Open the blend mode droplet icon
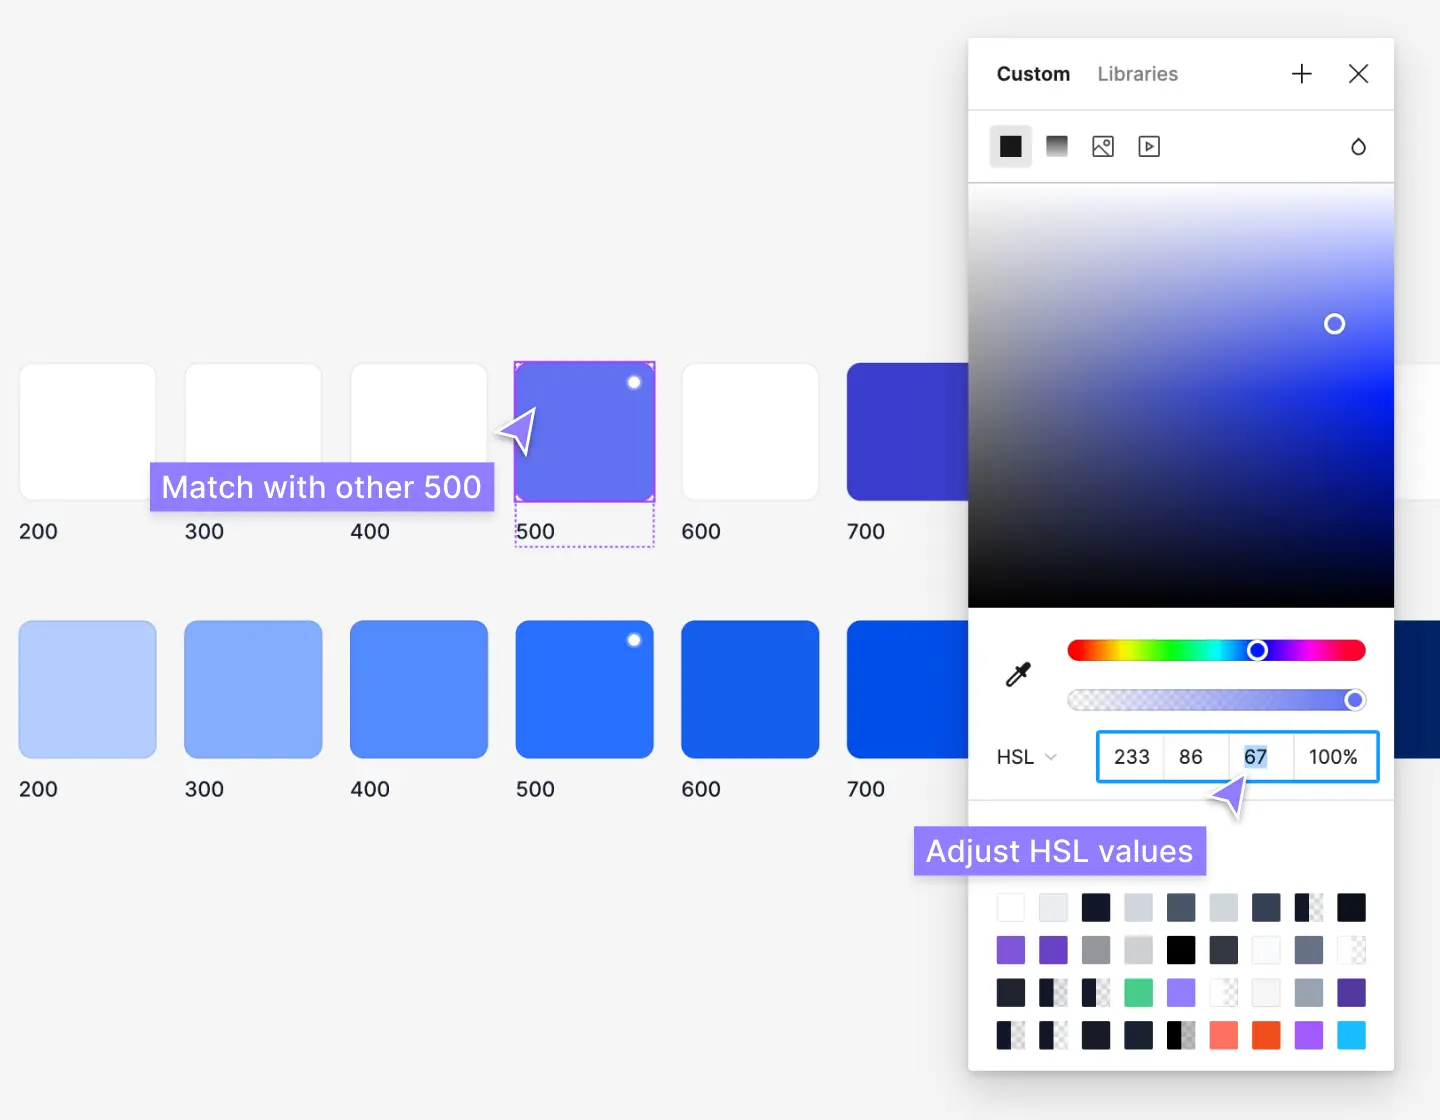This screenshot has width=1440, height=1120. click(x=1358, y=146)
